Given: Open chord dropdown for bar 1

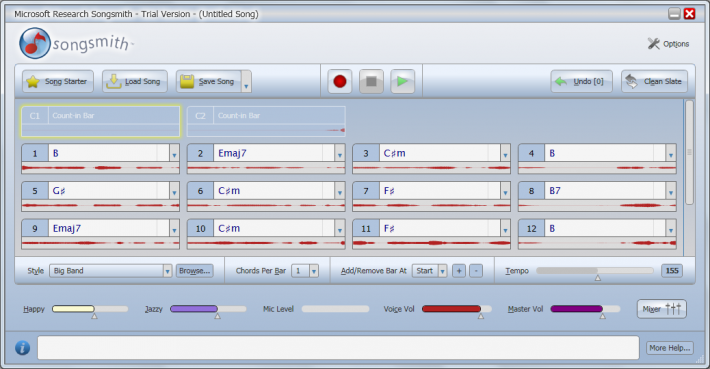Looking at the screenshot, I should coord(174,153).
